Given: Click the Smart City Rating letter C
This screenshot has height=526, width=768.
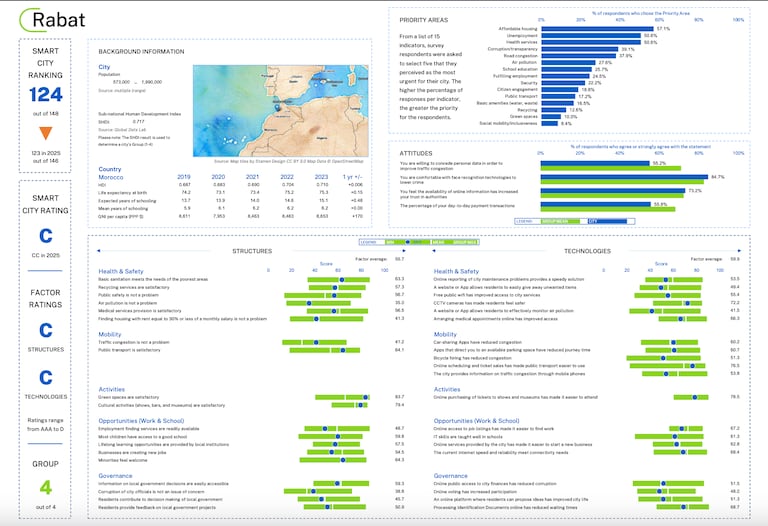Looking at the screenshot, I should 45,236.
